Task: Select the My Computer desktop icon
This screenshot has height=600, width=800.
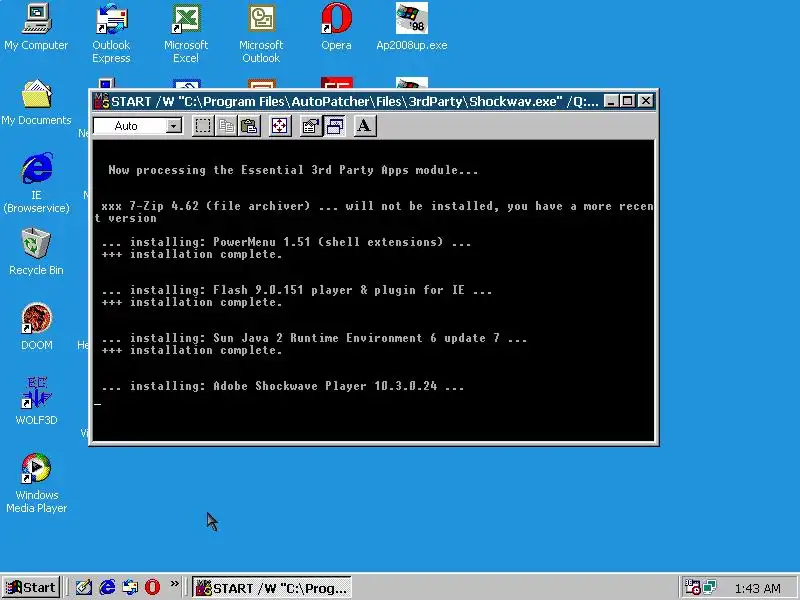Action: point(36,28)
